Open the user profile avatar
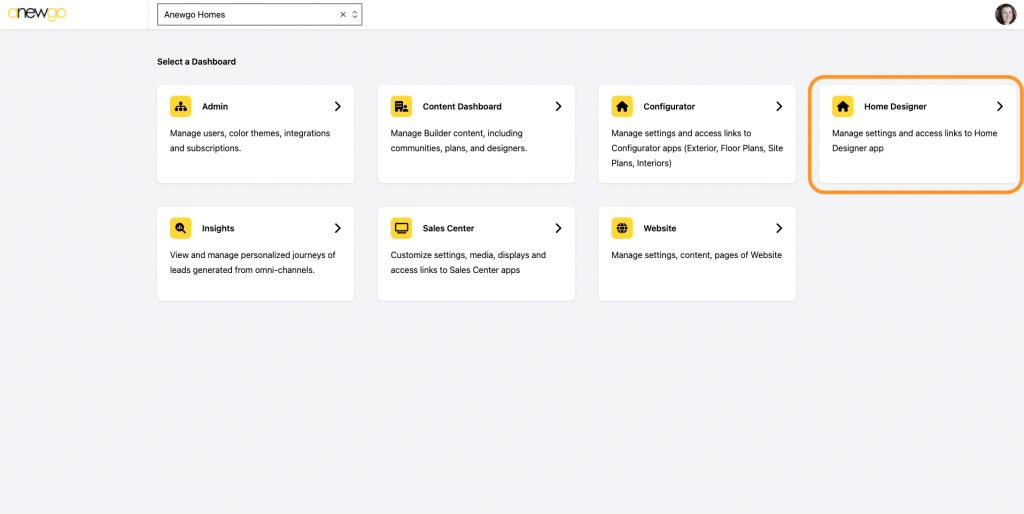 1005,14
